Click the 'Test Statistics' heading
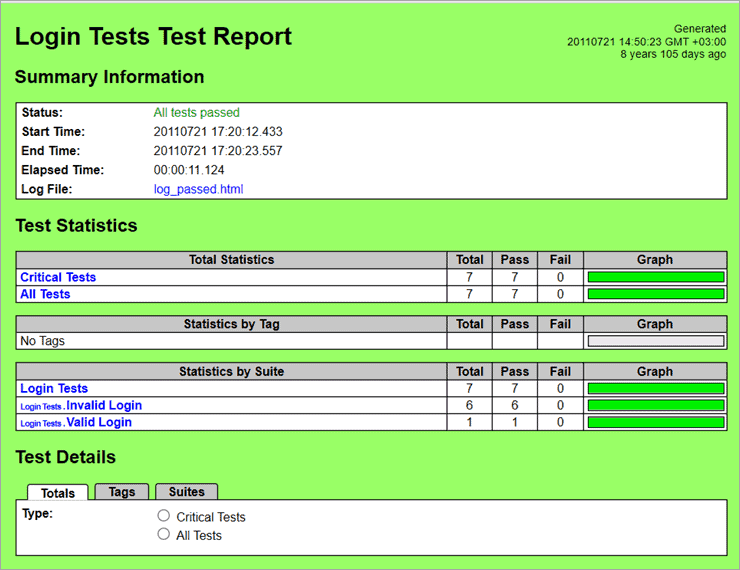 coord(76,226)
